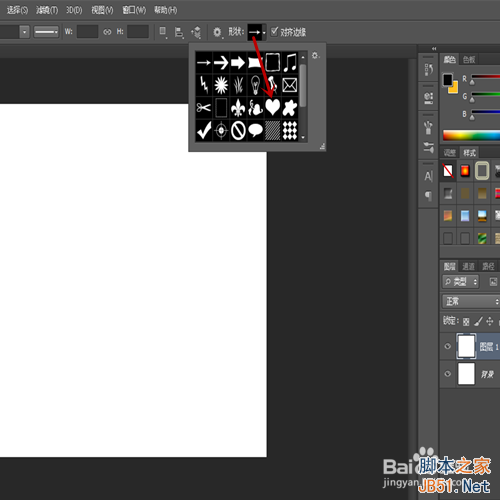Screen dimensions: 500x500
Task: Open the shape picker dropdown arrow
Action: pyautogui.click(x=264, y=33)
